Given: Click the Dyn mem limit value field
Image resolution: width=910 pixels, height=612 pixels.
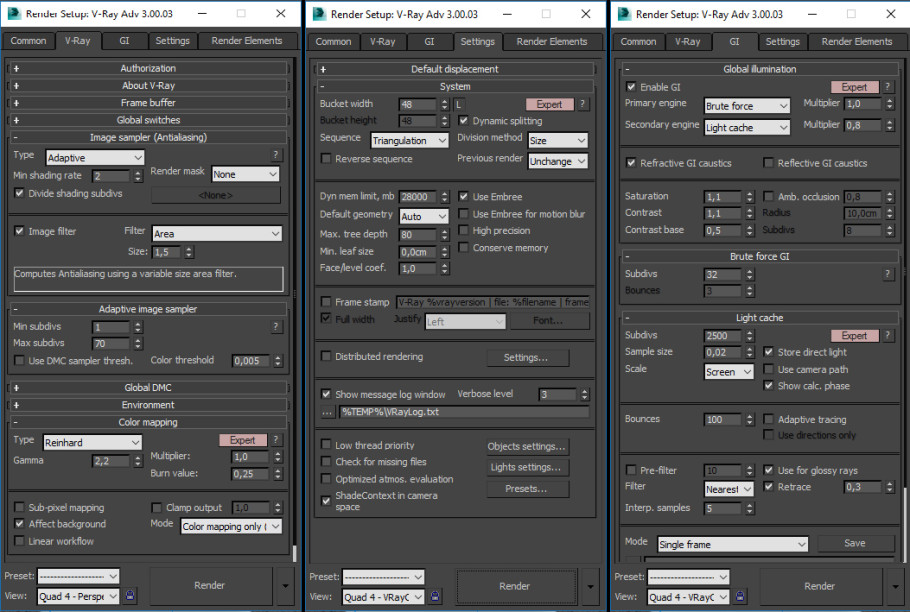Looking at the screenshot, I should (x=418, y=197).
